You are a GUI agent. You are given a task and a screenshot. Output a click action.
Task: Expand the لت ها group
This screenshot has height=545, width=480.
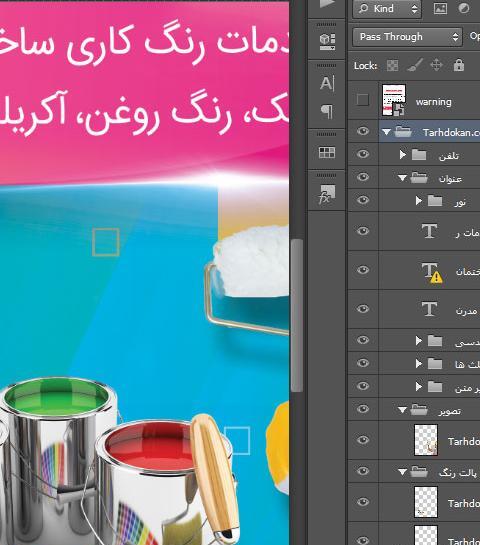418,364
